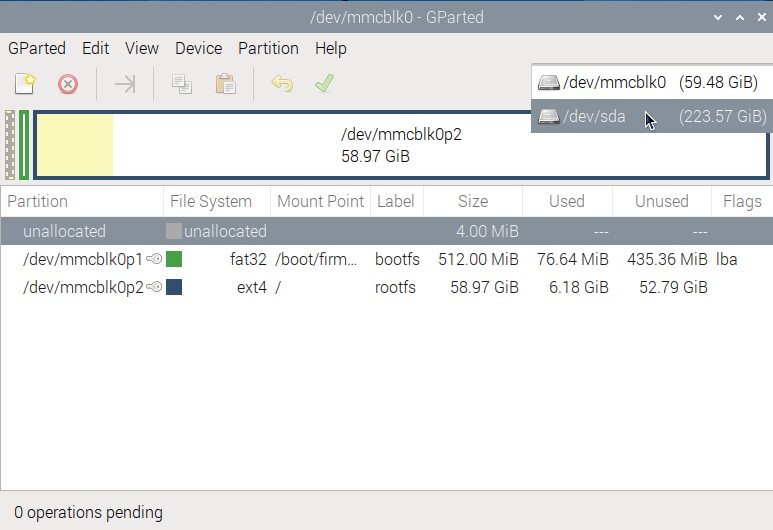Select the /dev/mmcblk0p1 partition row
The width and height of the screenshot is (773, 530).
(386, 259)
